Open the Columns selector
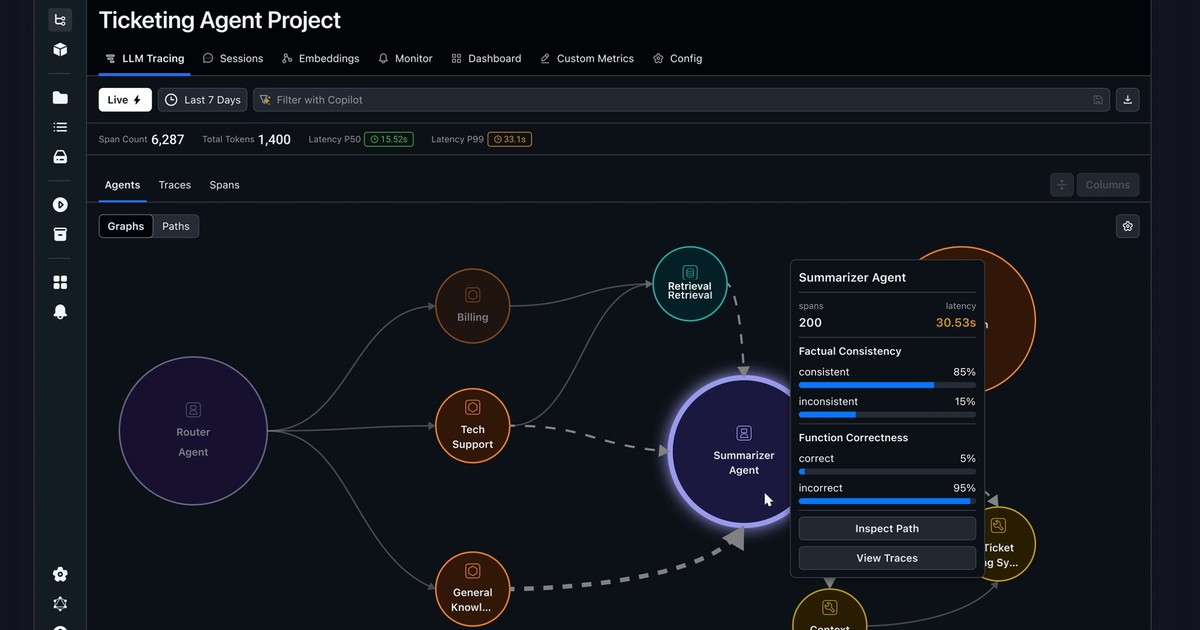The image size is (1200, 630). [x=1108, y=184]
